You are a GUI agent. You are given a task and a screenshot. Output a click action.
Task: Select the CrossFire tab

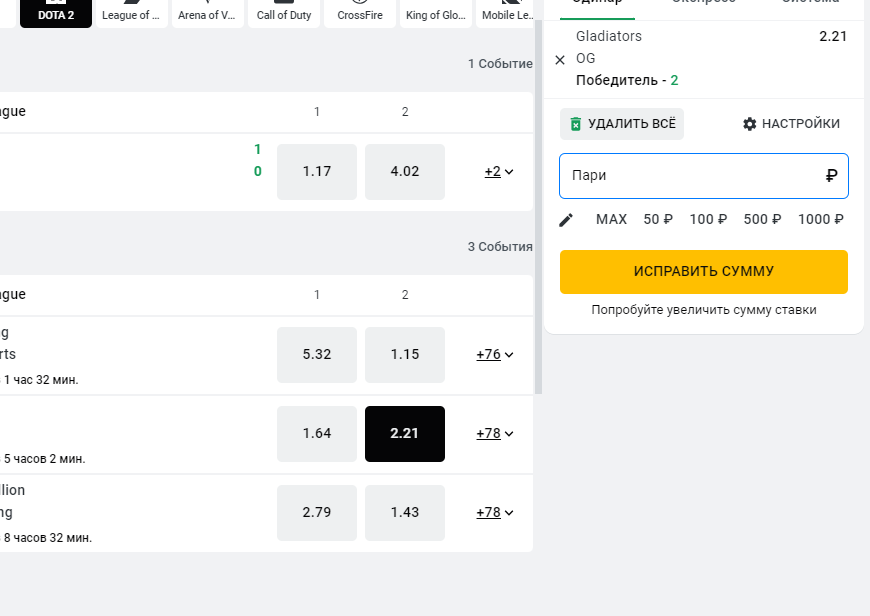pyautogui.click(x=360, y=13)
